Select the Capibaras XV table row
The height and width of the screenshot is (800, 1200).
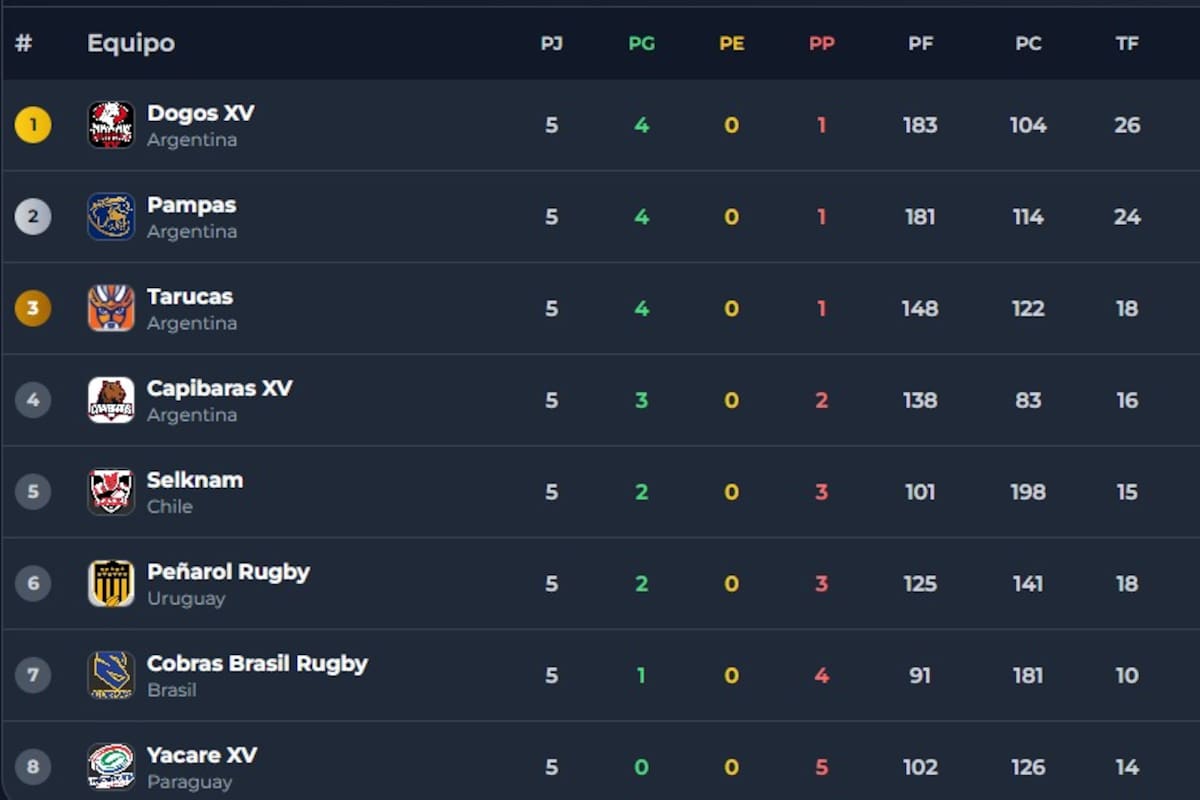(x=600, y=400)
